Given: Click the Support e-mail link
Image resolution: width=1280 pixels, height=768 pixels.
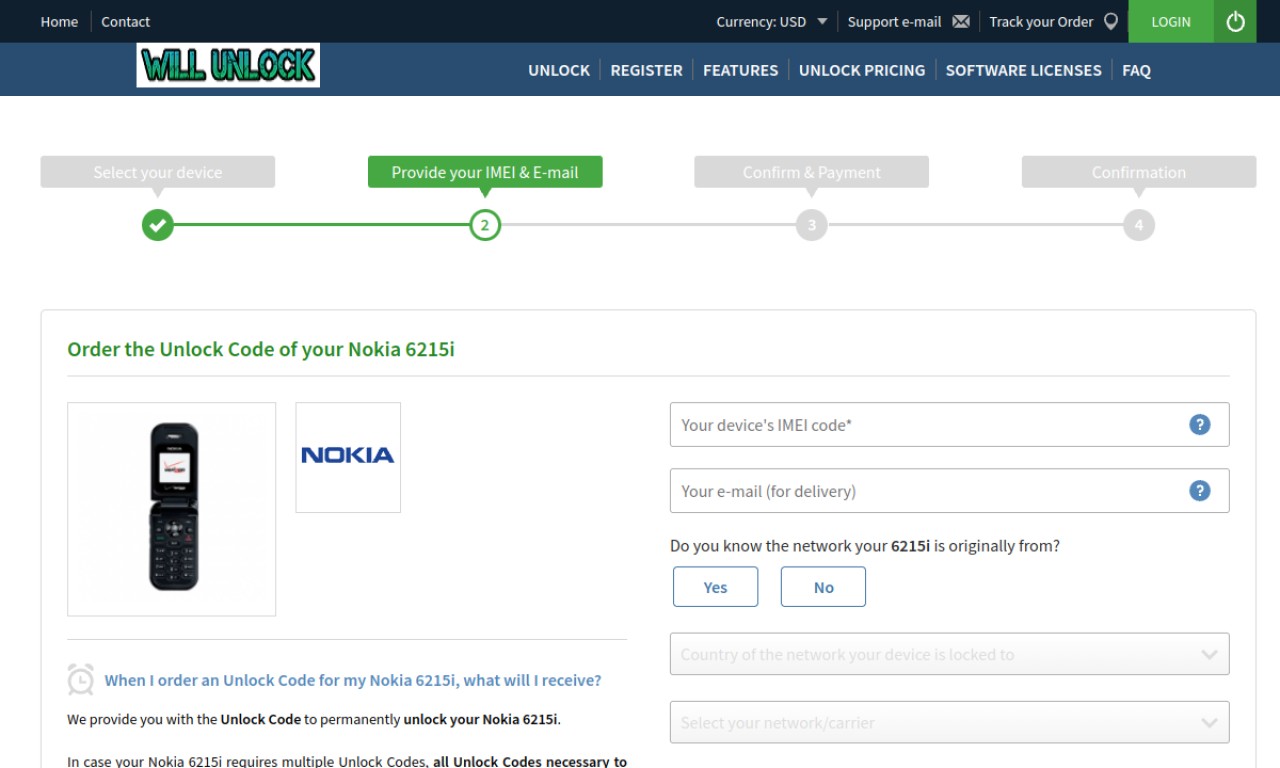Looking at the screenshot, I should 894,21.
